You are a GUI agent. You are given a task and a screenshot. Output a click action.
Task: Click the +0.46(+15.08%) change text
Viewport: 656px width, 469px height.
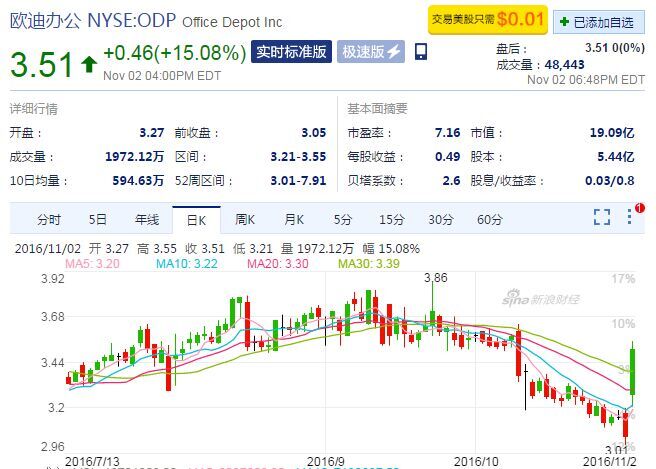click(x=174, y=53)
